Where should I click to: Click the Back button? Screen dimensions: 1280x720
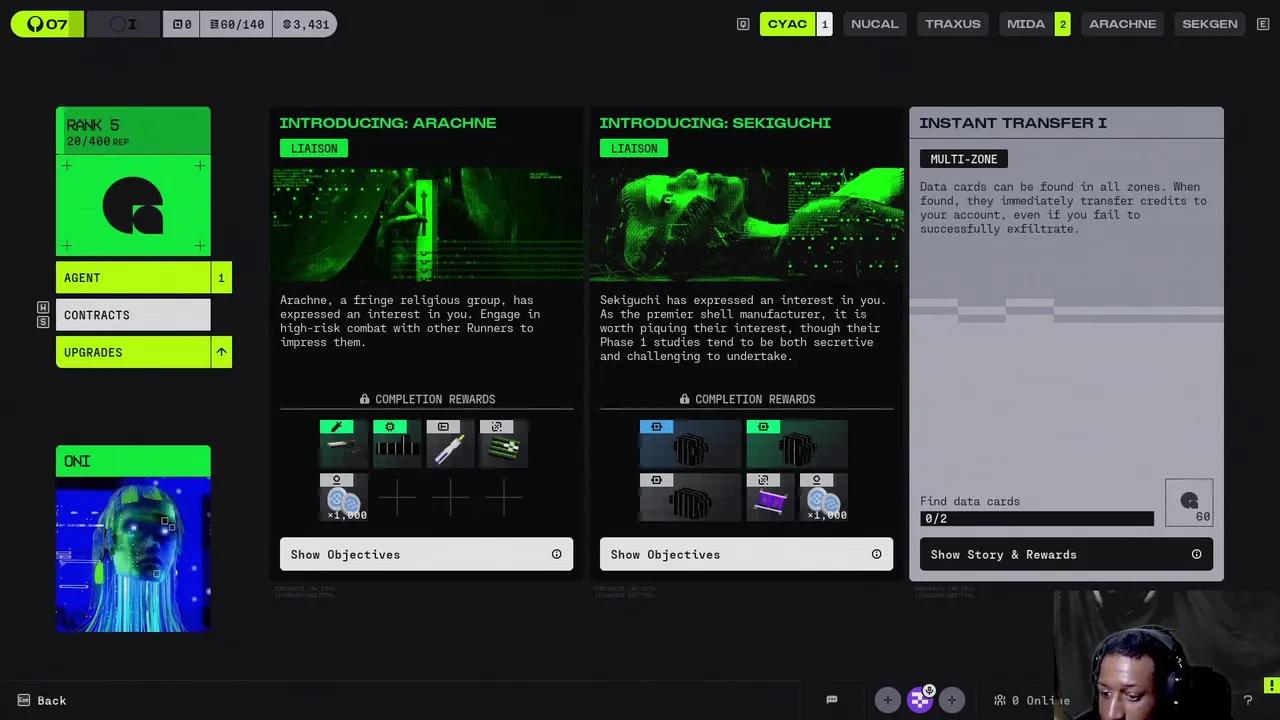[42, 700]
